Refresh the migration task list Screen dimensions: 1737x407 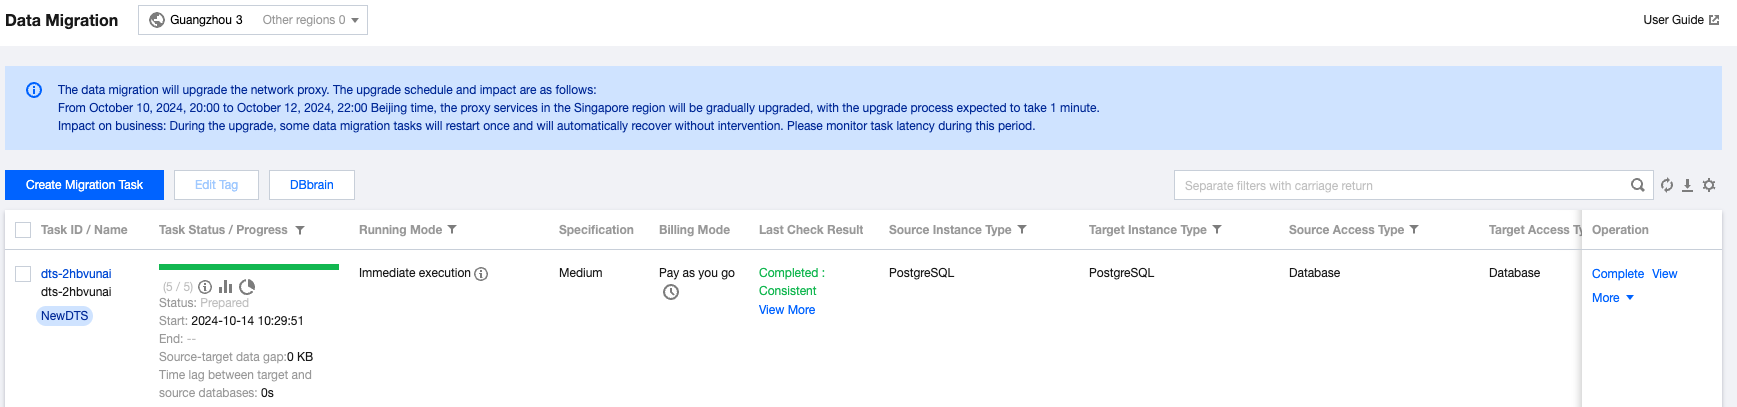pyautogui.click(x=1667, y=185)
